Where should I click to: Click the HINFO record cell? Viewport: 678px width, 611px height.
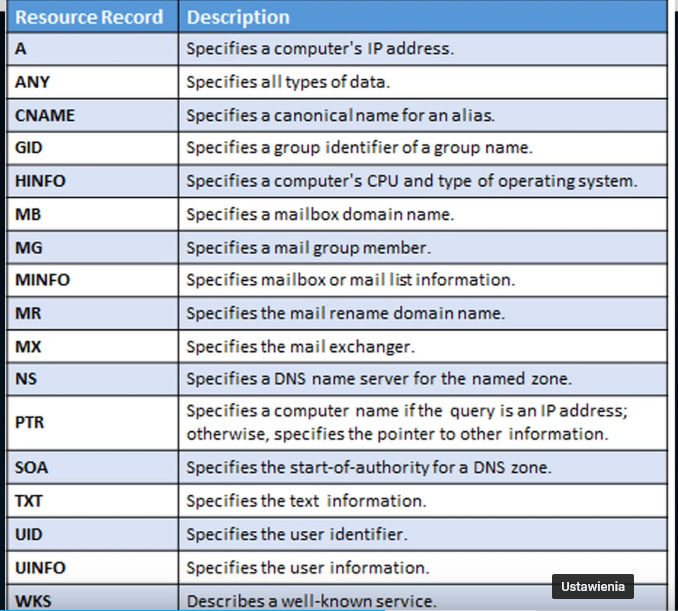pyautogui.click(x=93, y=181)
